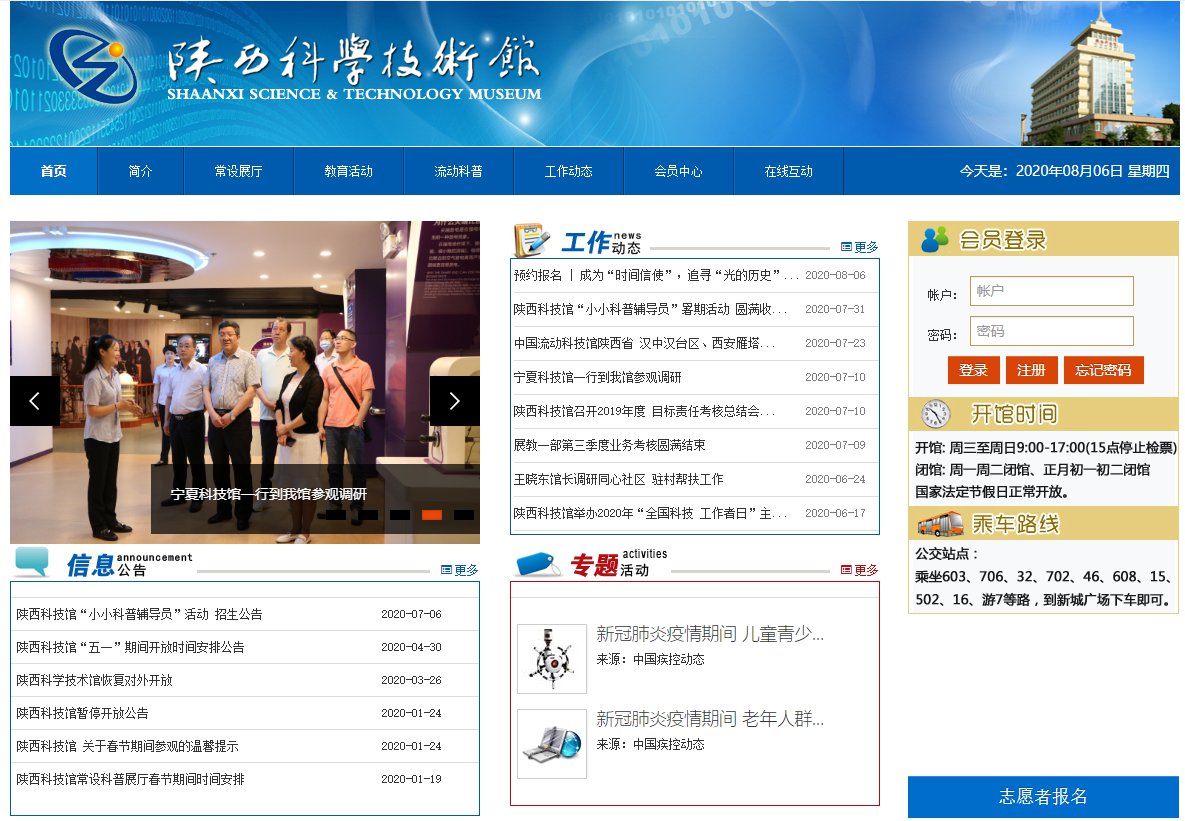Expand 更多 in the 专题活动 section

click(x=859, y=570)
